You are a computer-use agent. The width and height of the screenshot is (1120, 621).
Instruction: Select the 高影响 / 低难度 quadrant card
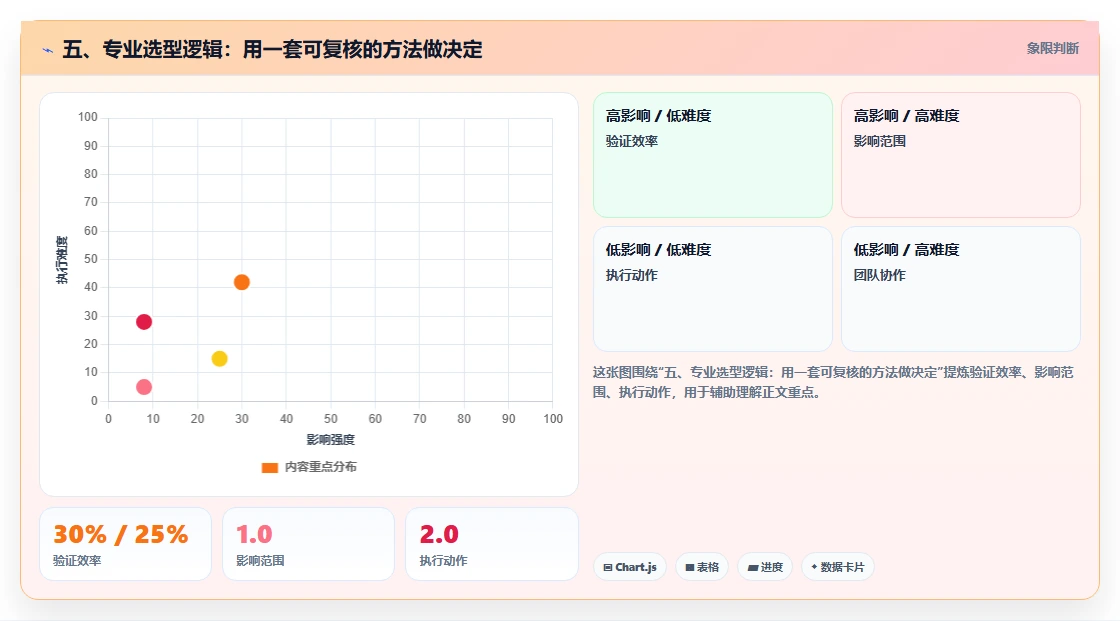pyautogui.click(x=712, y=154)
